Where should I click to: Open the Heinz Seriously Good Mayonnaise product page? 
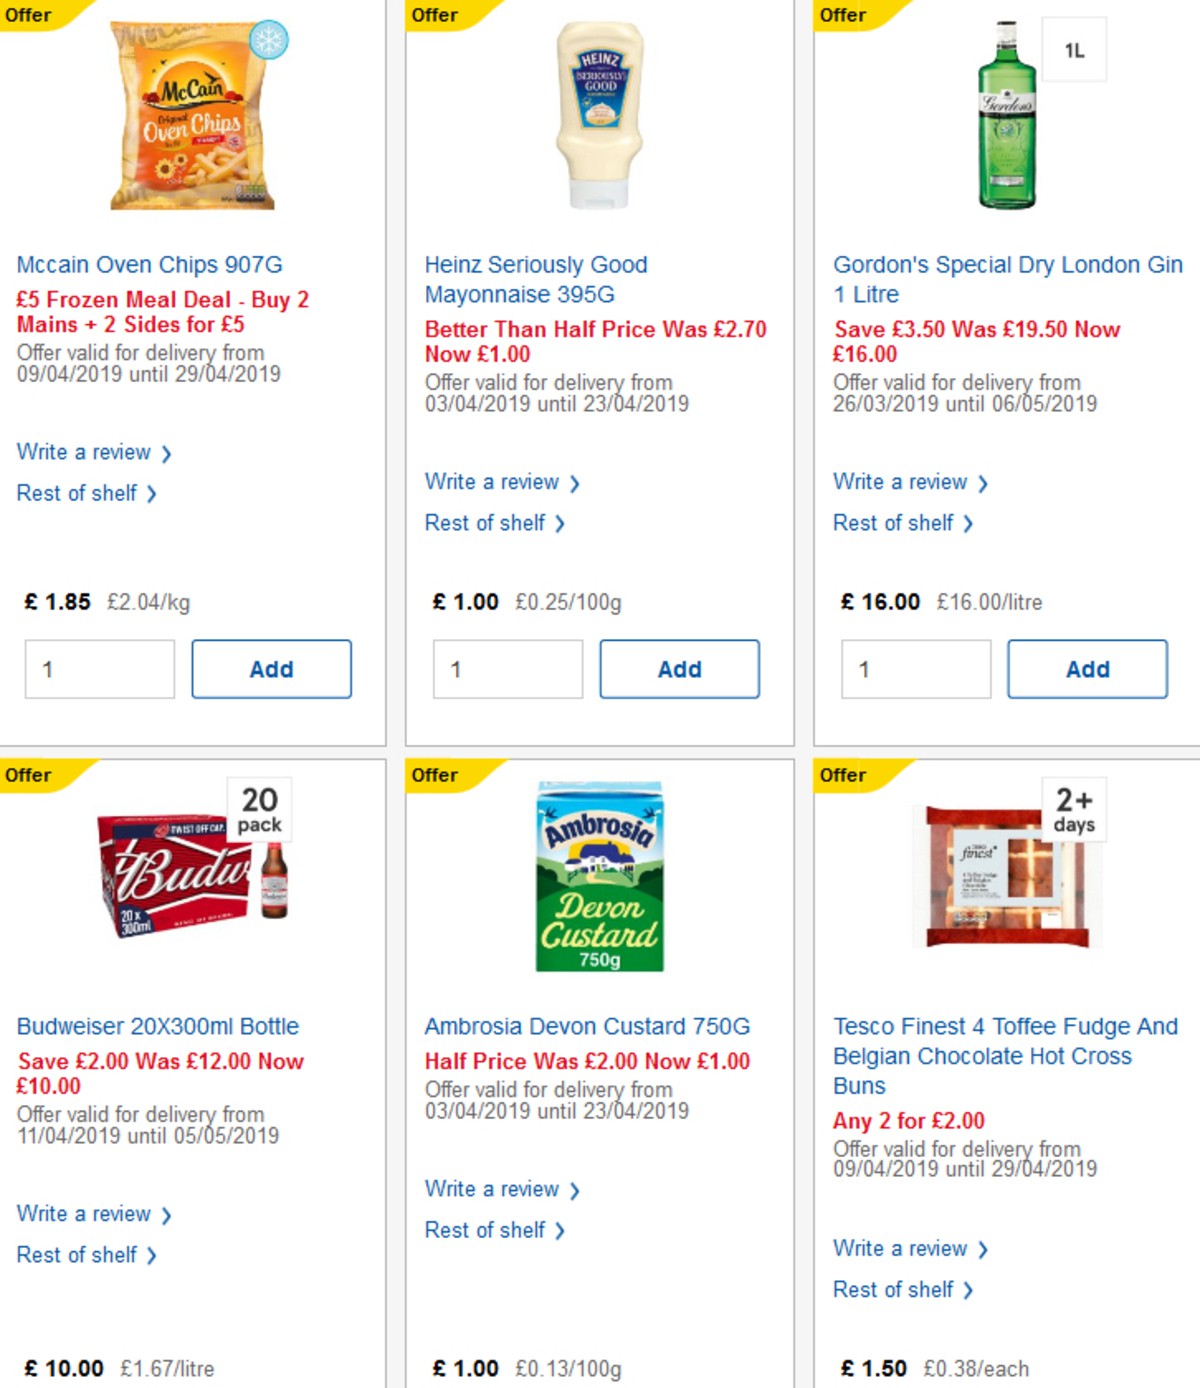536,279
